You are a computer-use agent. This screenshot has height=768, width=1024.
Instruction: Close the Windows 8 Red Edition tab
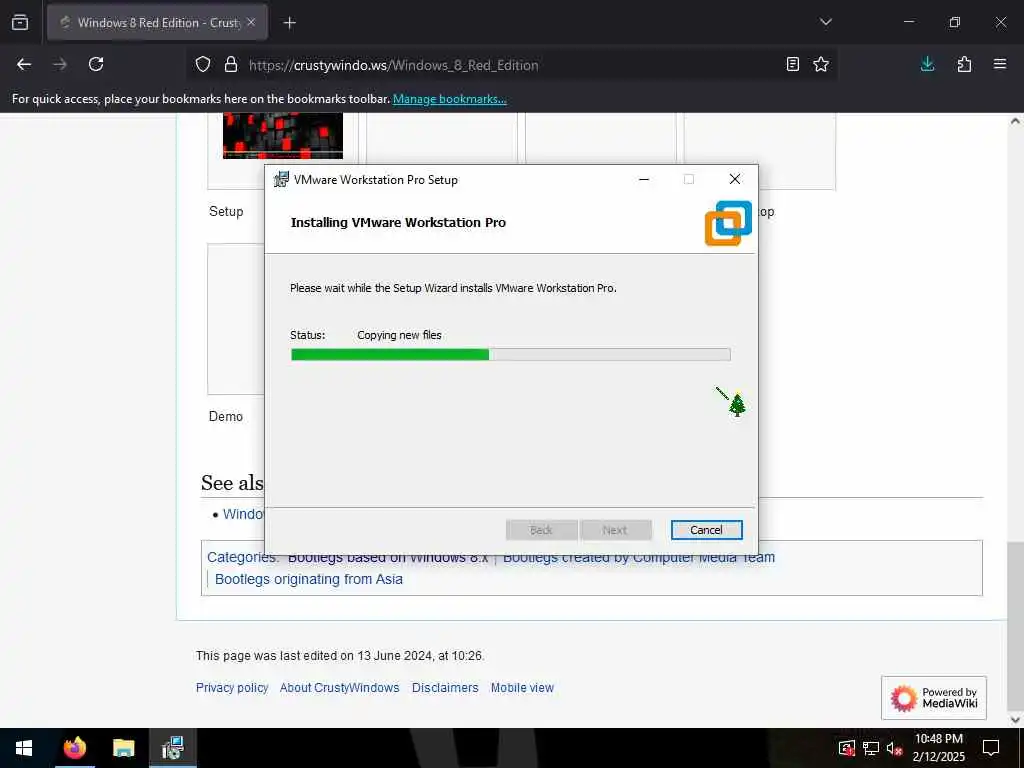pos(251,22)
